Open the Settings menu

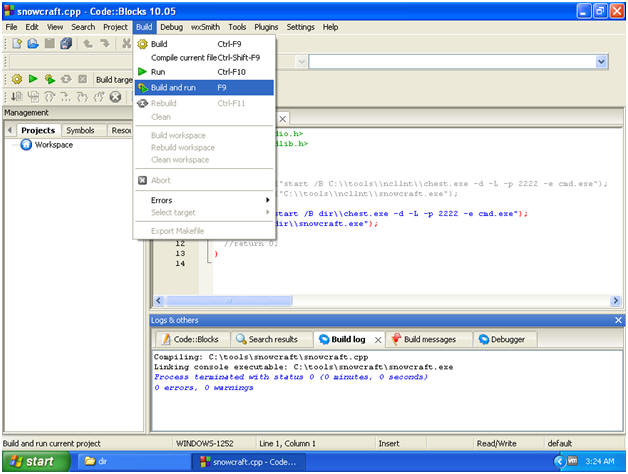[x=300, y=27]
